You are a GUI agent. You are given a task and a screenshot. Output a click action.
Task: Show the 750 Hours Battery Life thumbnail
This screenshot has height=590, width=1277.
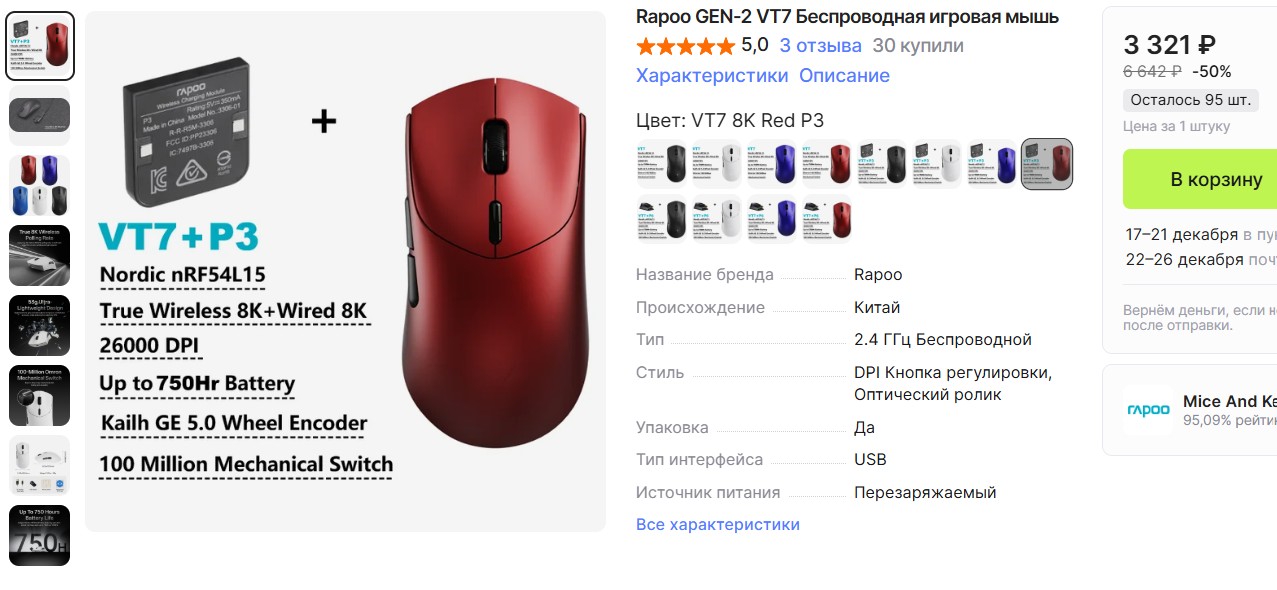(40, 535)
